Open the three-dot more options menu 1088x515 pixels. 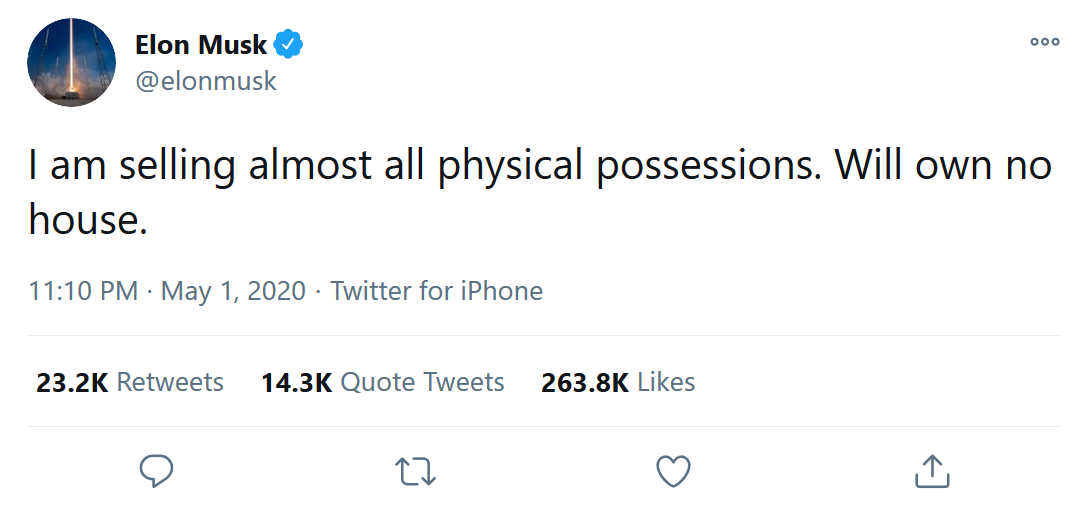1044,42
